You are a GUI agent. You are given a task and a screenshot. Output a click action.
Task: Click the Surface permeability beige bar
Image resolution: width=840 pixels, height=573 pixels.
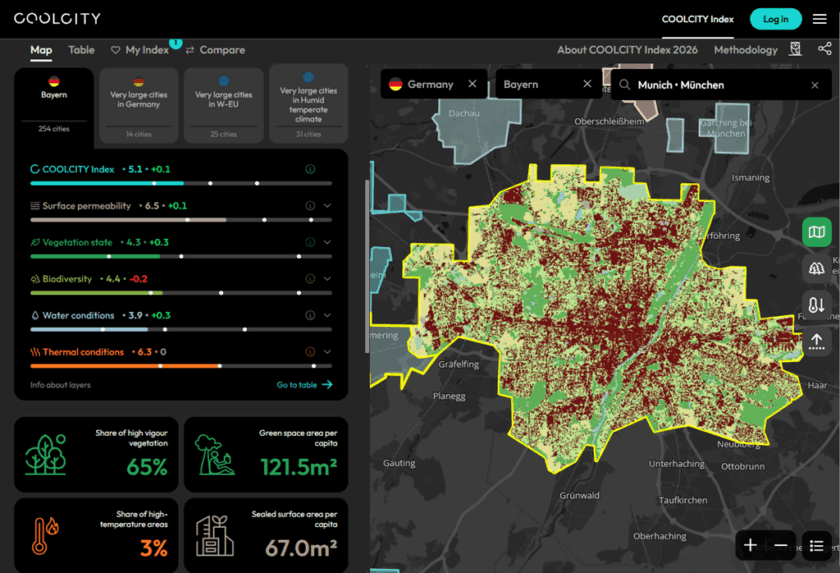tap(181, 220)
